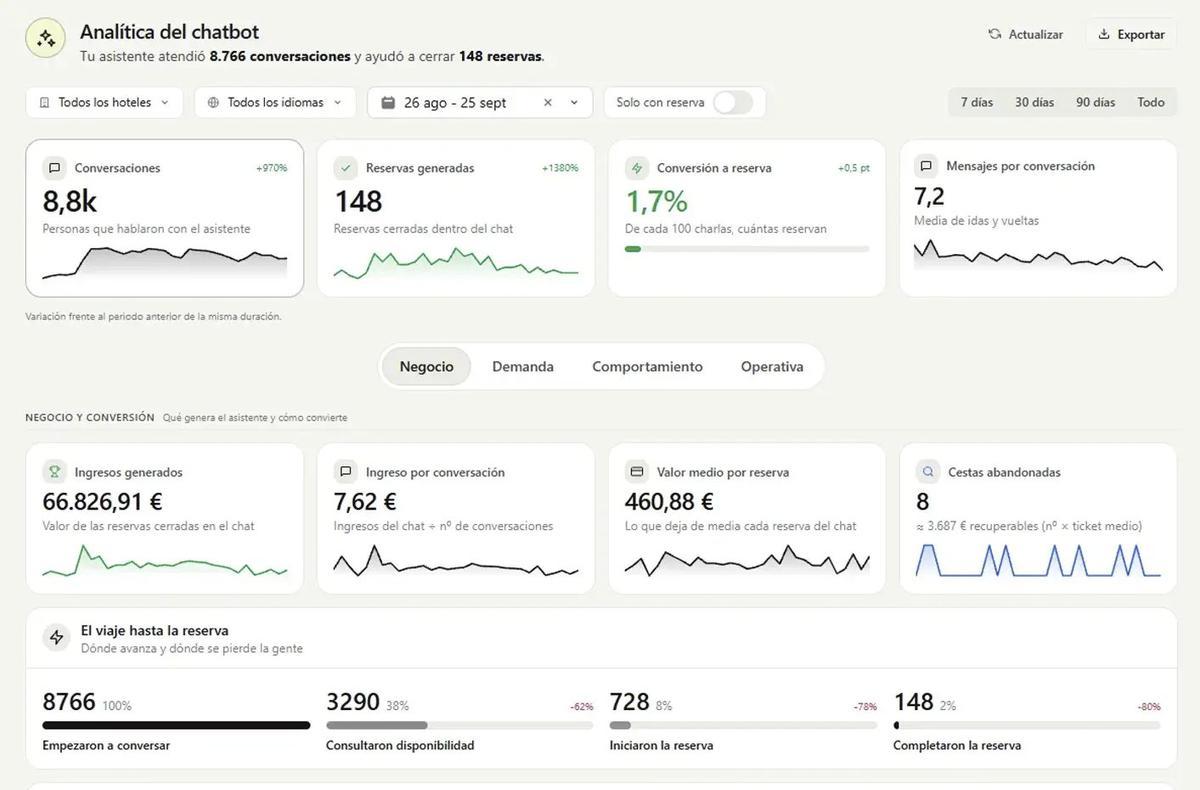
Task: Click the Completaron la reserva funnel bar
Action: (1027, 726)
